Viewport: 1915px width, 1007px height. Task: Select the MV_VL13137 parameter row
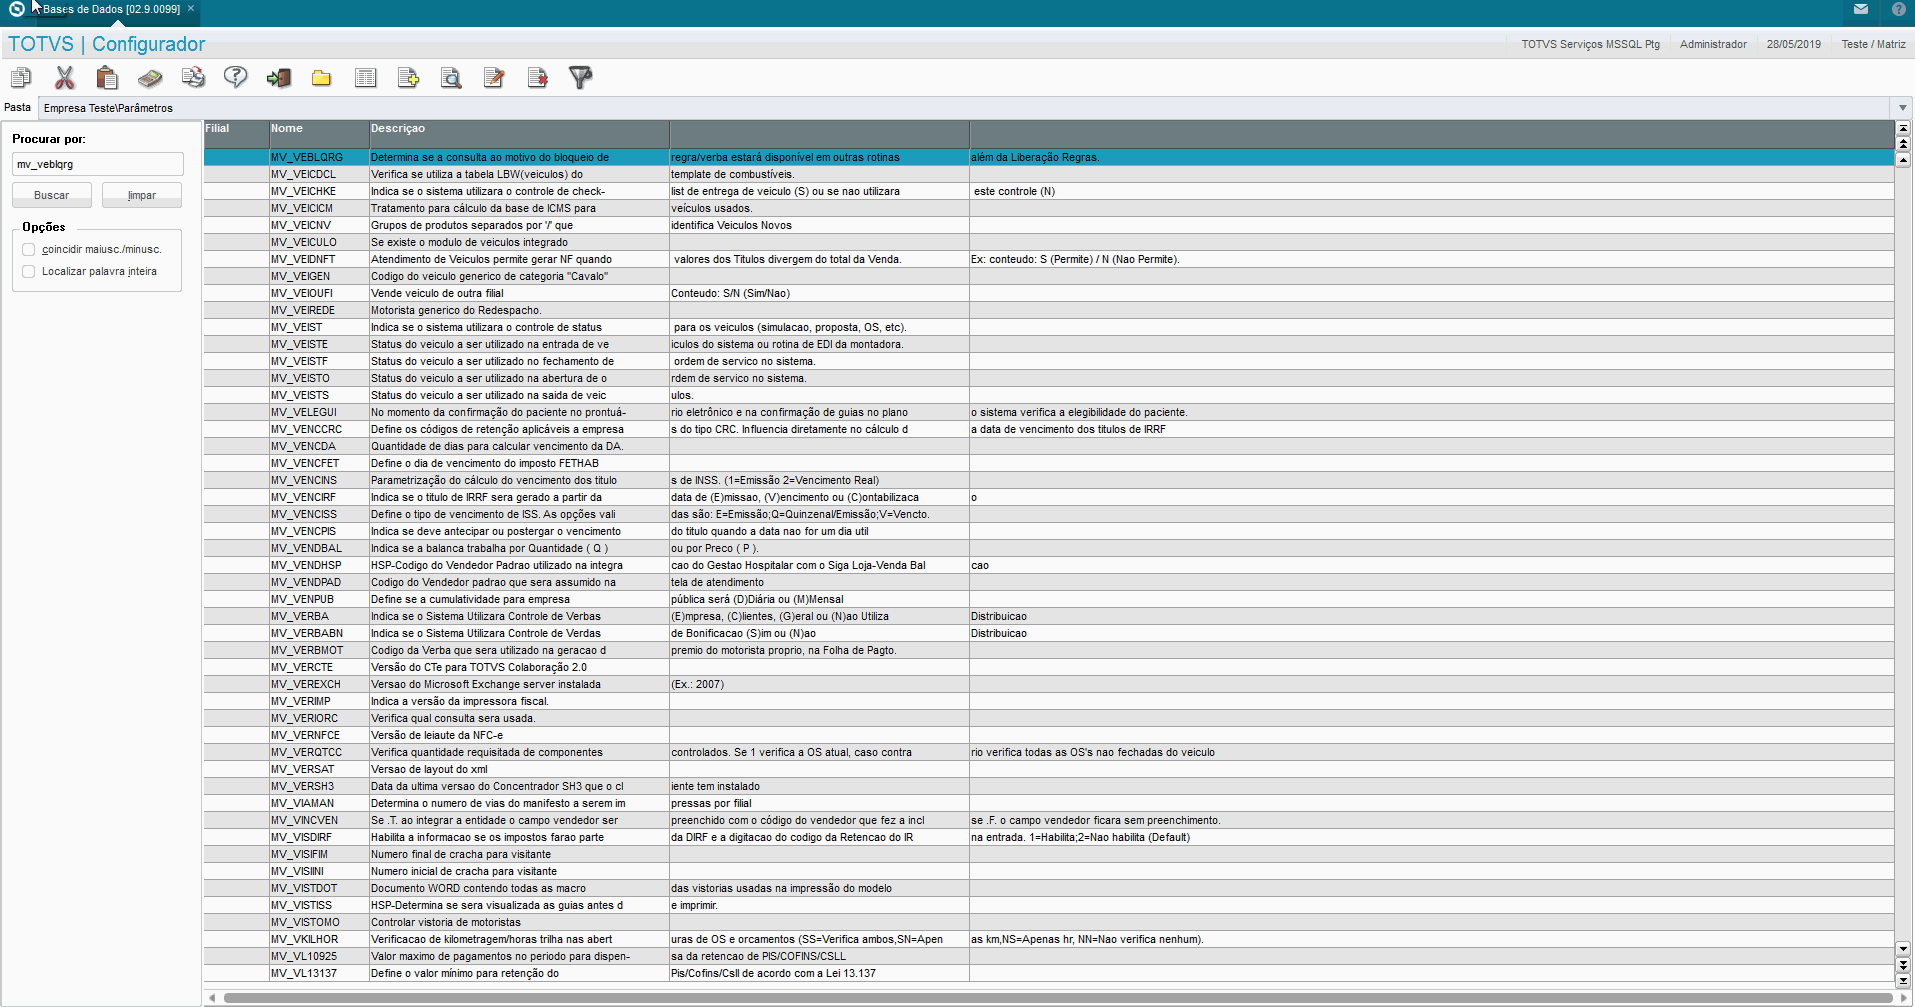click(x=1048, y=973)
